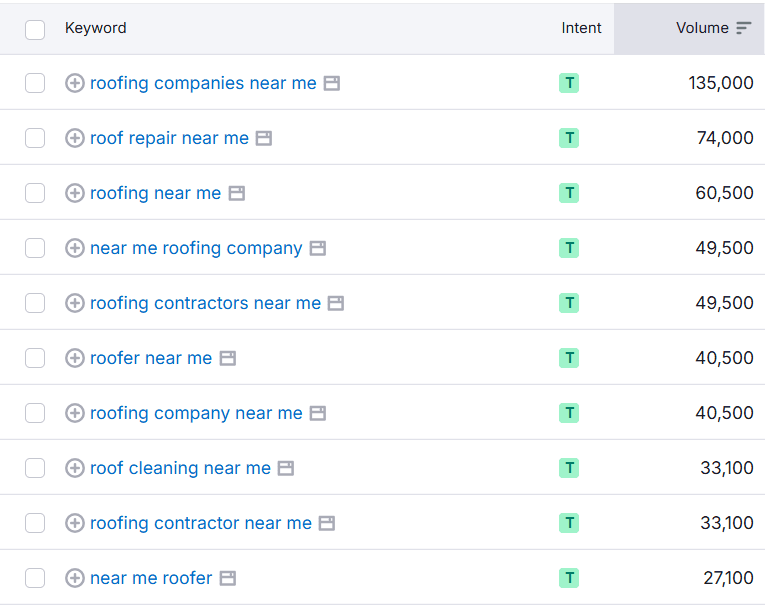Click the plus icon for near me roofer

click(x=75, y=578)
